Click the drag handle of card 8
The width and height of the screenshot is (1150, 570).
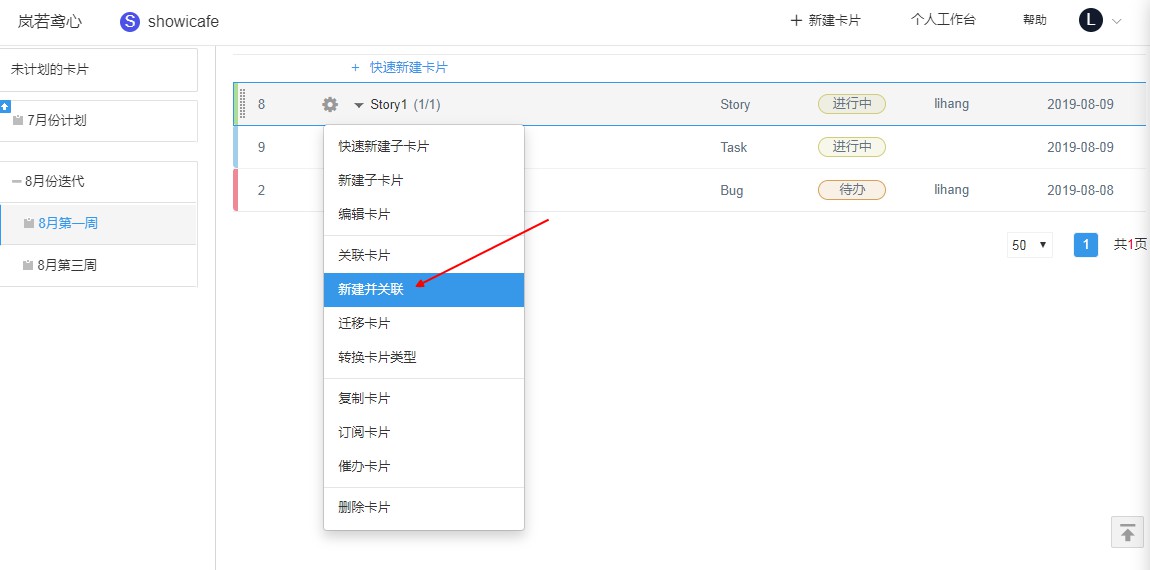point(243,104)
